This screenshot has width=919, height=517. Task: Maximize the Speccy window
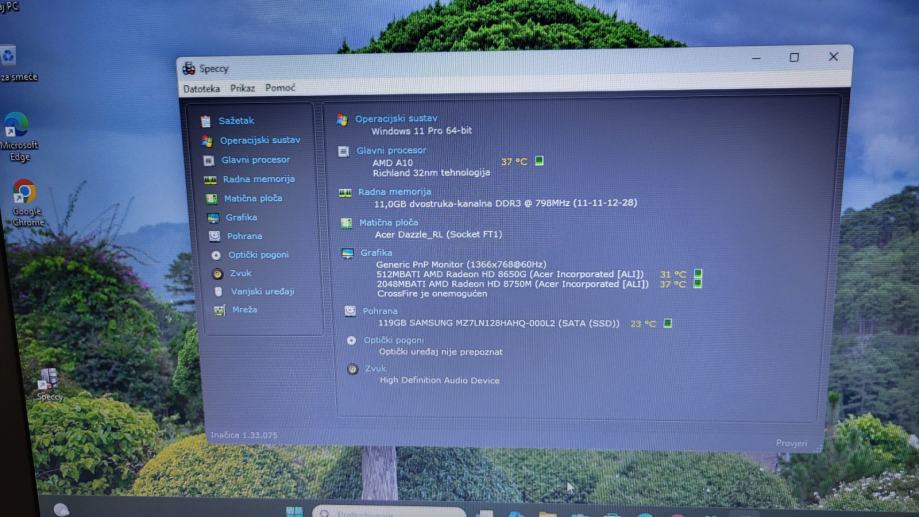click(794, 57)
